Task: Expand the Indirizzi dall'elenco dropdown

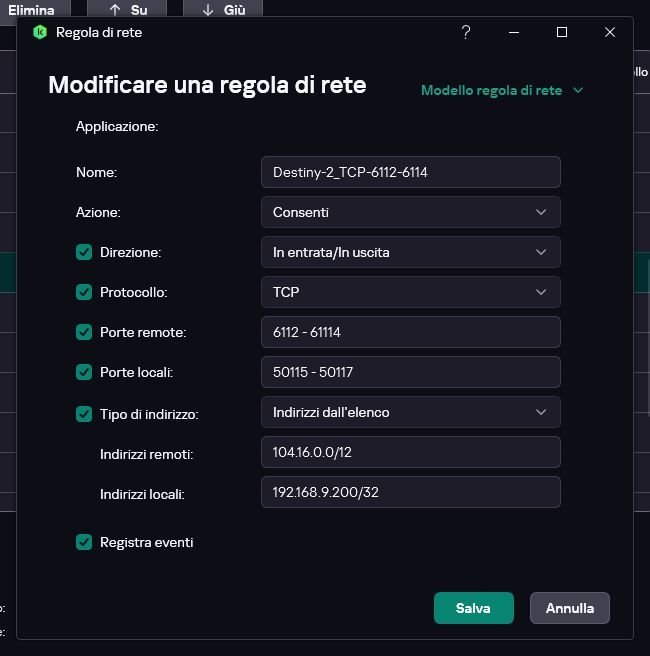Action: point(410,412)
